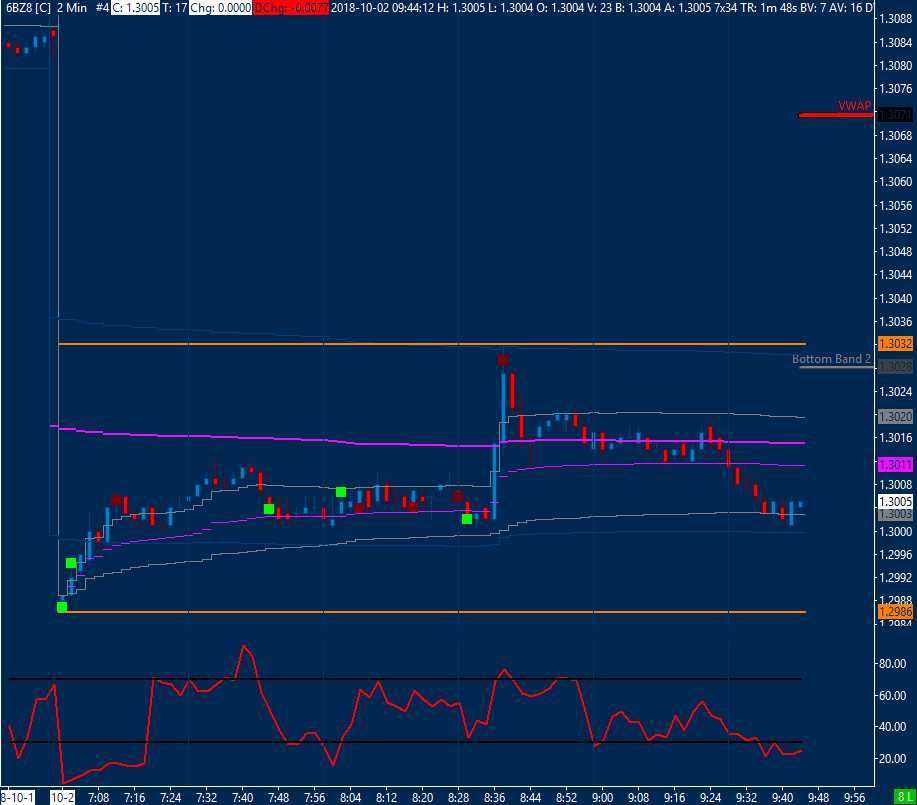The width and height of the screenshot is (917, 805).
Task: Select the C: 1.3005 close value
Action: (x=135, y=8)
